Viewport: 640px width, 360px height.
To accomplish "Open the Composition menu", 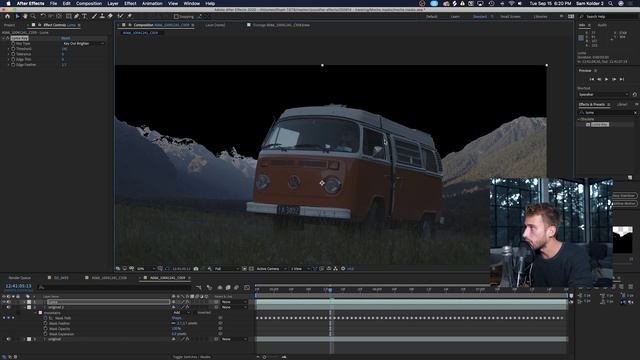I will click(89, 3).
